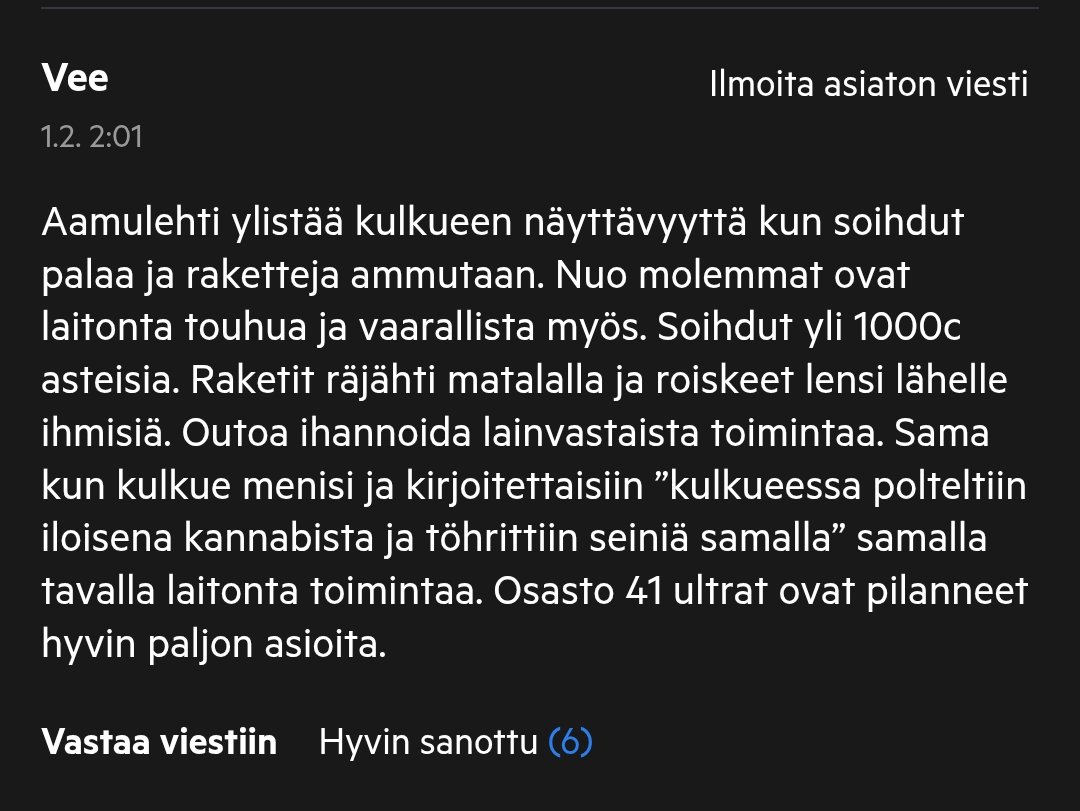Click the last line "hyvin paljon asioita."

213,644
